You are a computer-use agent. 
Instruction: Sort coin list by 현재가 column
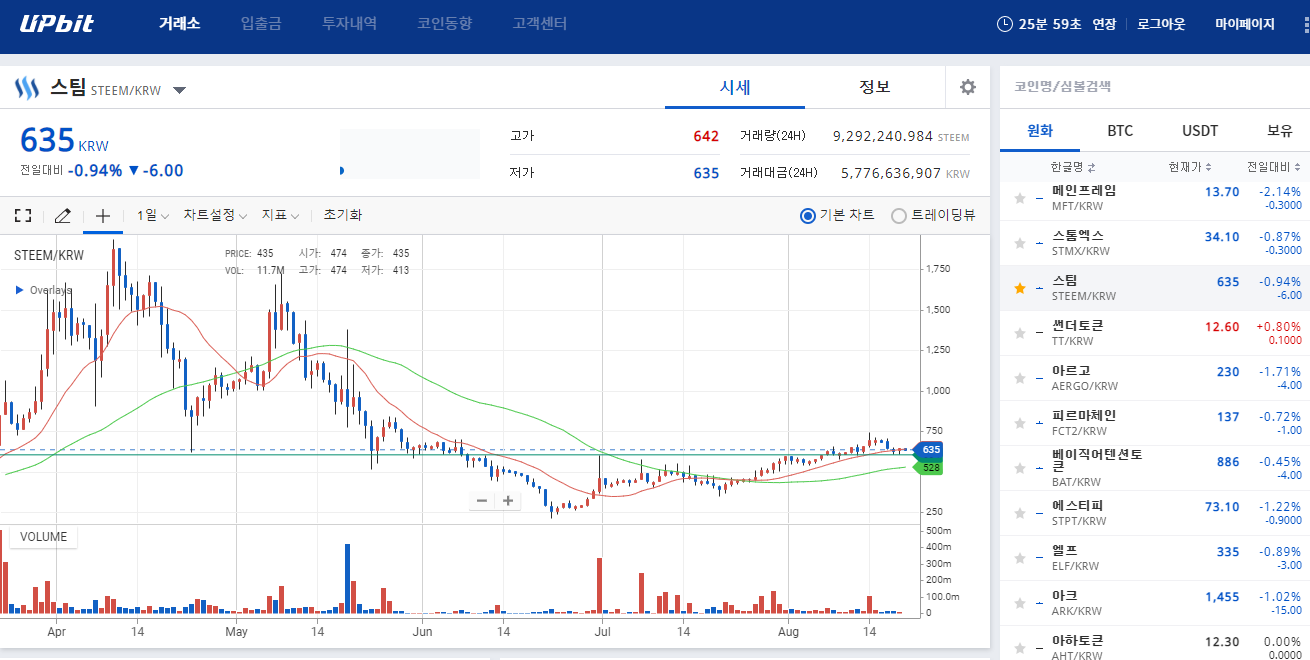click(1190, 167)
